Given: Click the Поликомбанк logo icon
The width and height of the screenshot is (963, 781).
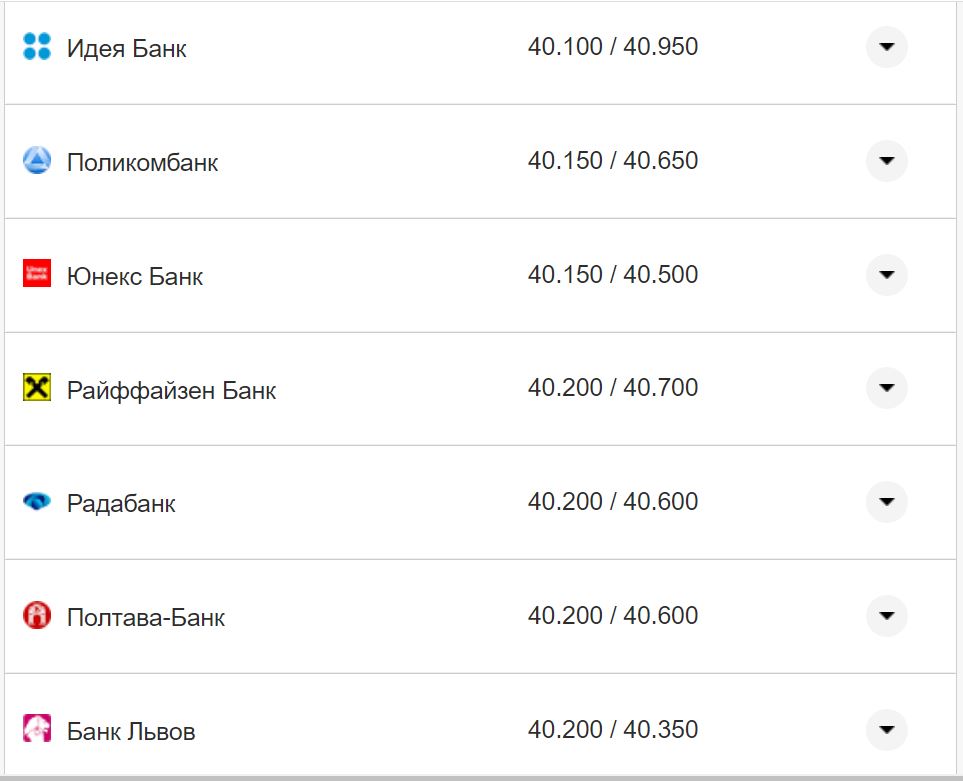Looking at the screenshot, I should coord(37,160).
